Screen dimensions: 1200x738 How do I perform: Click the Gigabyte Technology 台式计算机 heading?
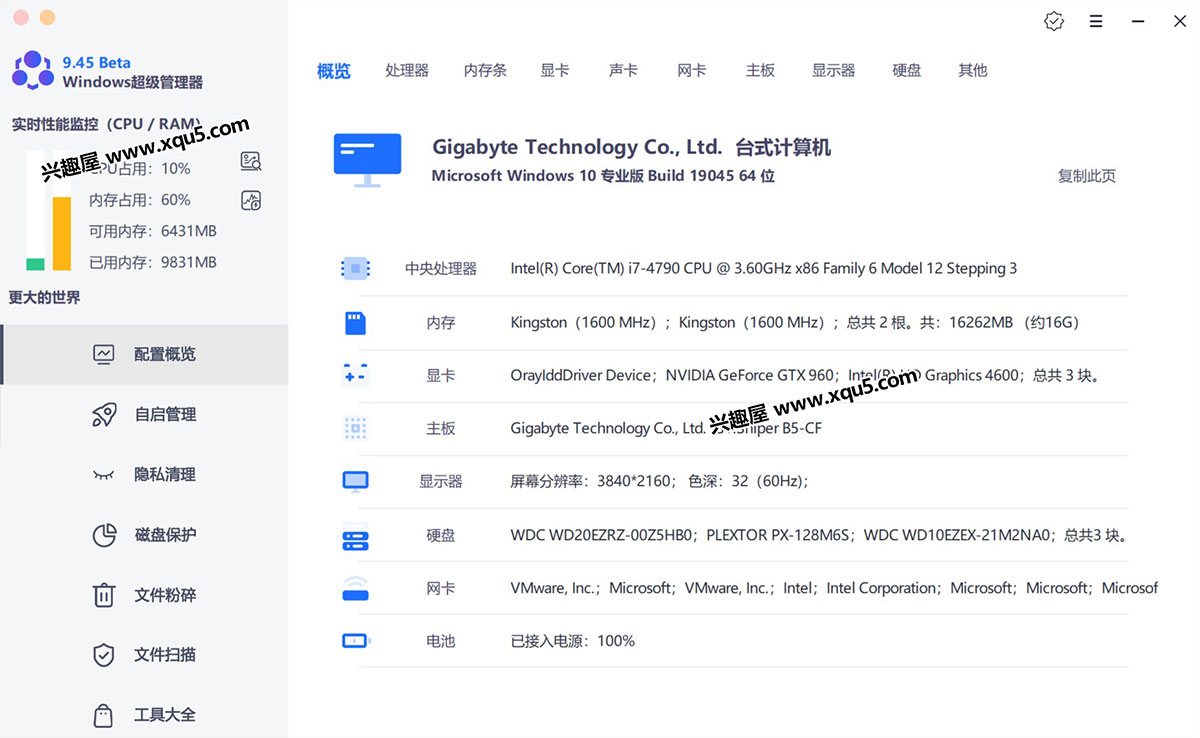pos(631,147)
